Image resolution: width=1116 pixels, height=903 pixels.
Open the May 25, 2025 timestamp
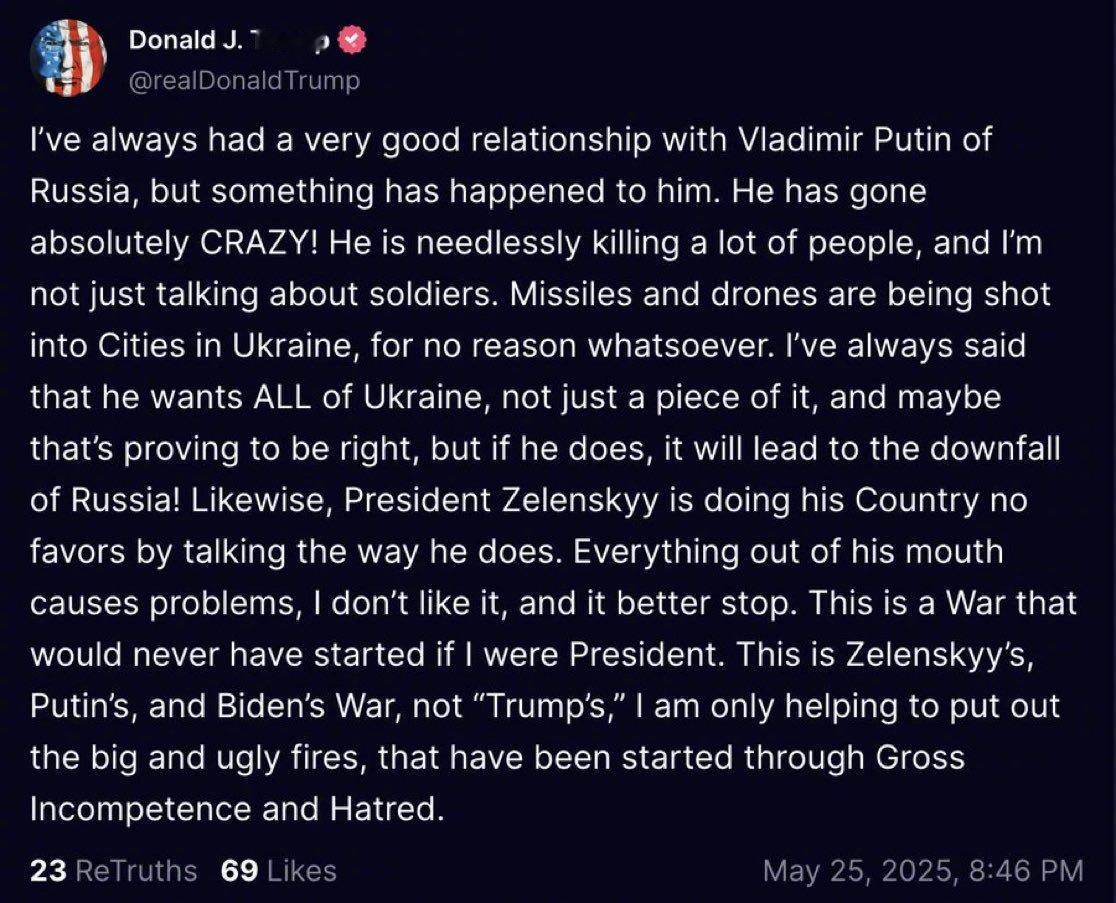[923, 871]
